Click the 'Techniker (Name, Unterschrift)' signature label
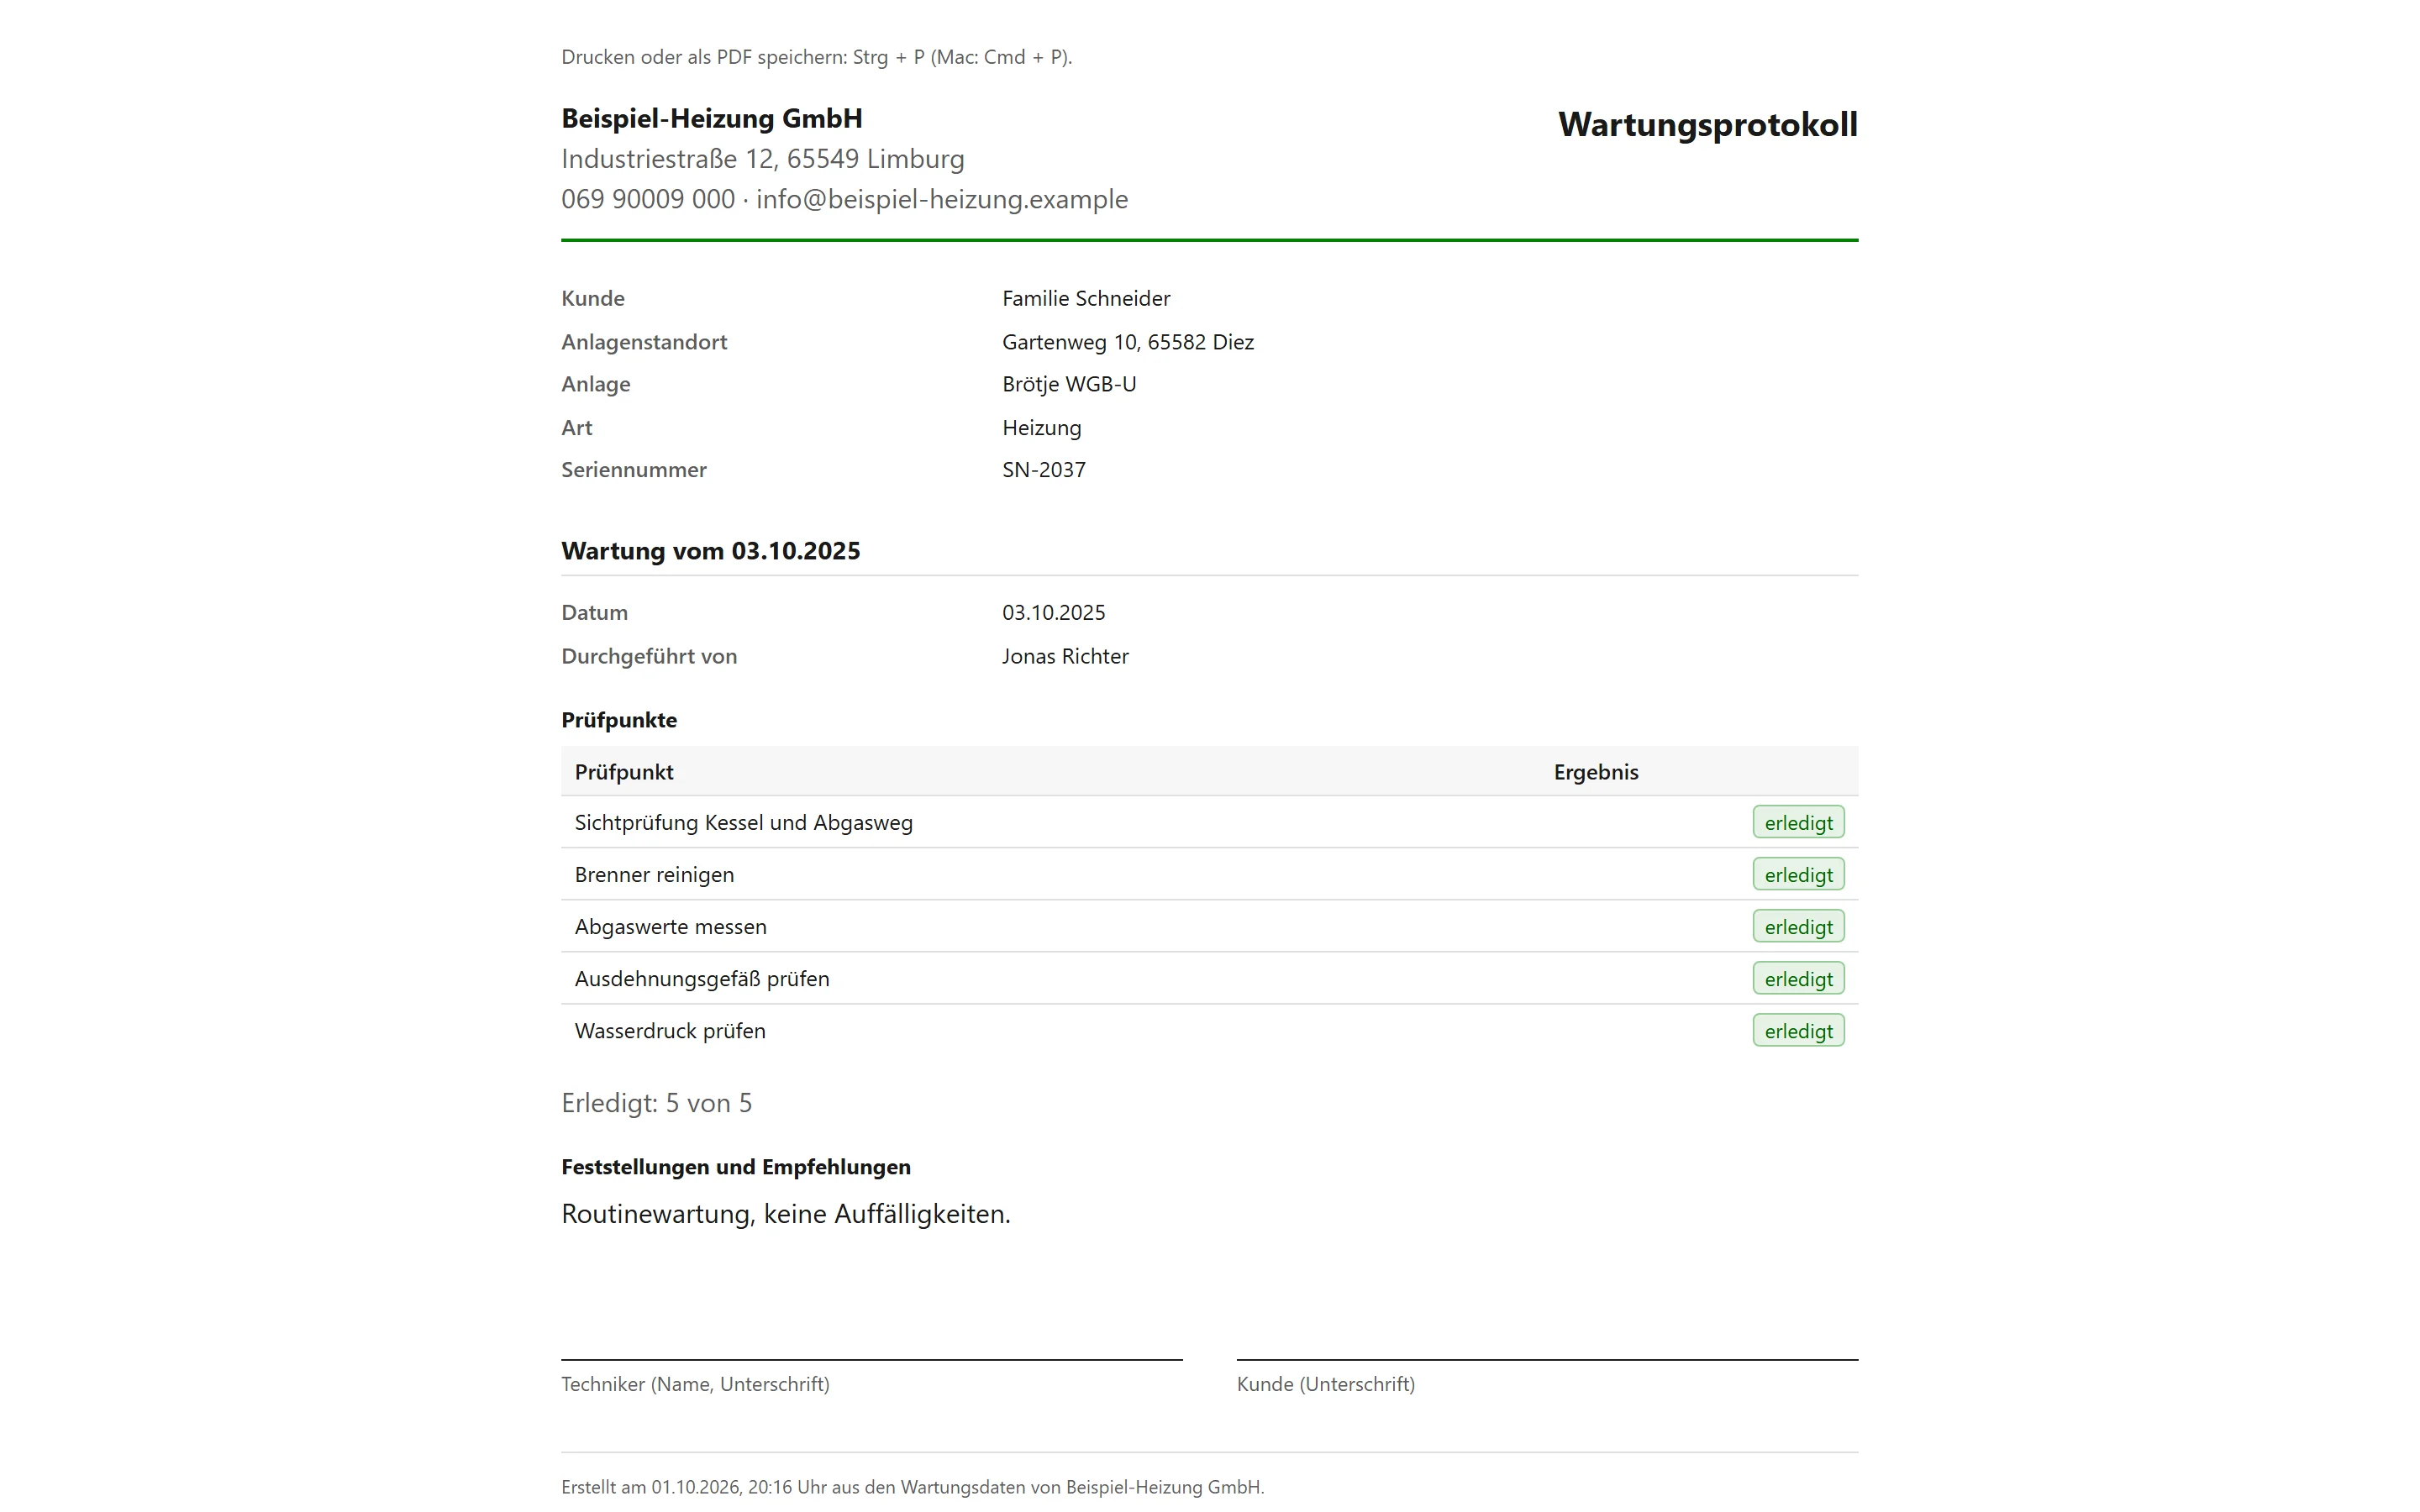 695,1384
